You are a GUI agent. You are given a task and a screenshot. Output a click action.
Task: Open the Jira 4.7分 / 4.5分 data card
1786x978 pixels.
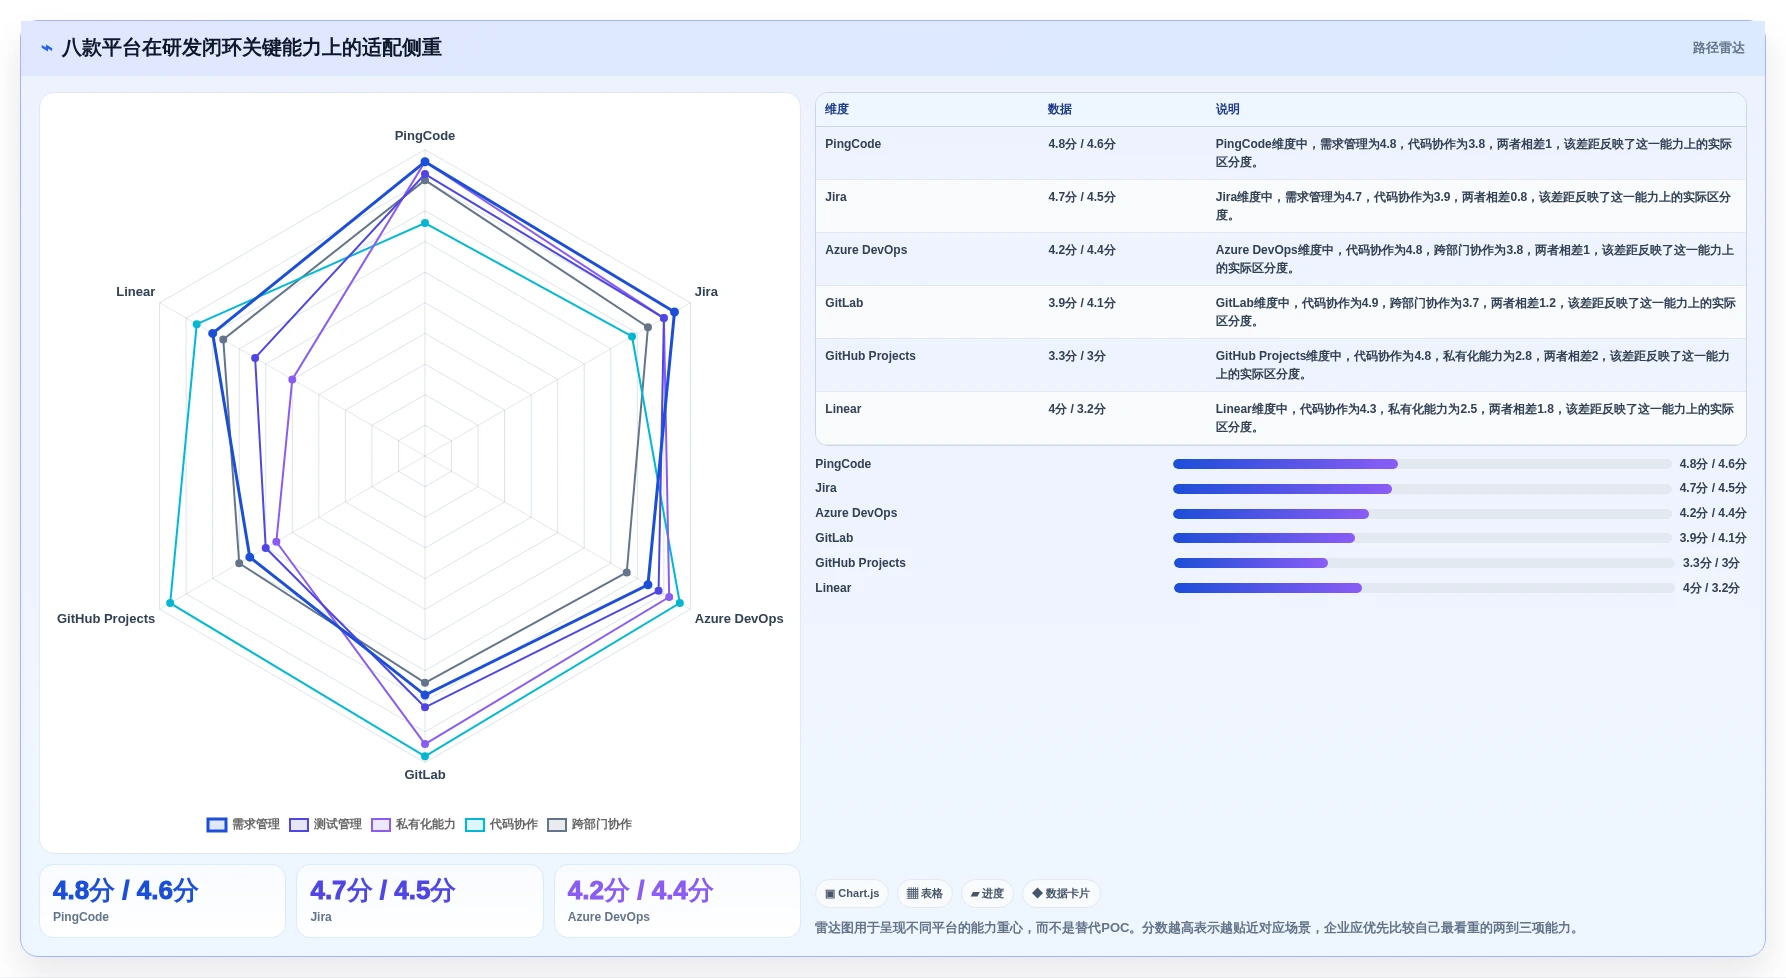pyautogui.click(x=420, y=901)
